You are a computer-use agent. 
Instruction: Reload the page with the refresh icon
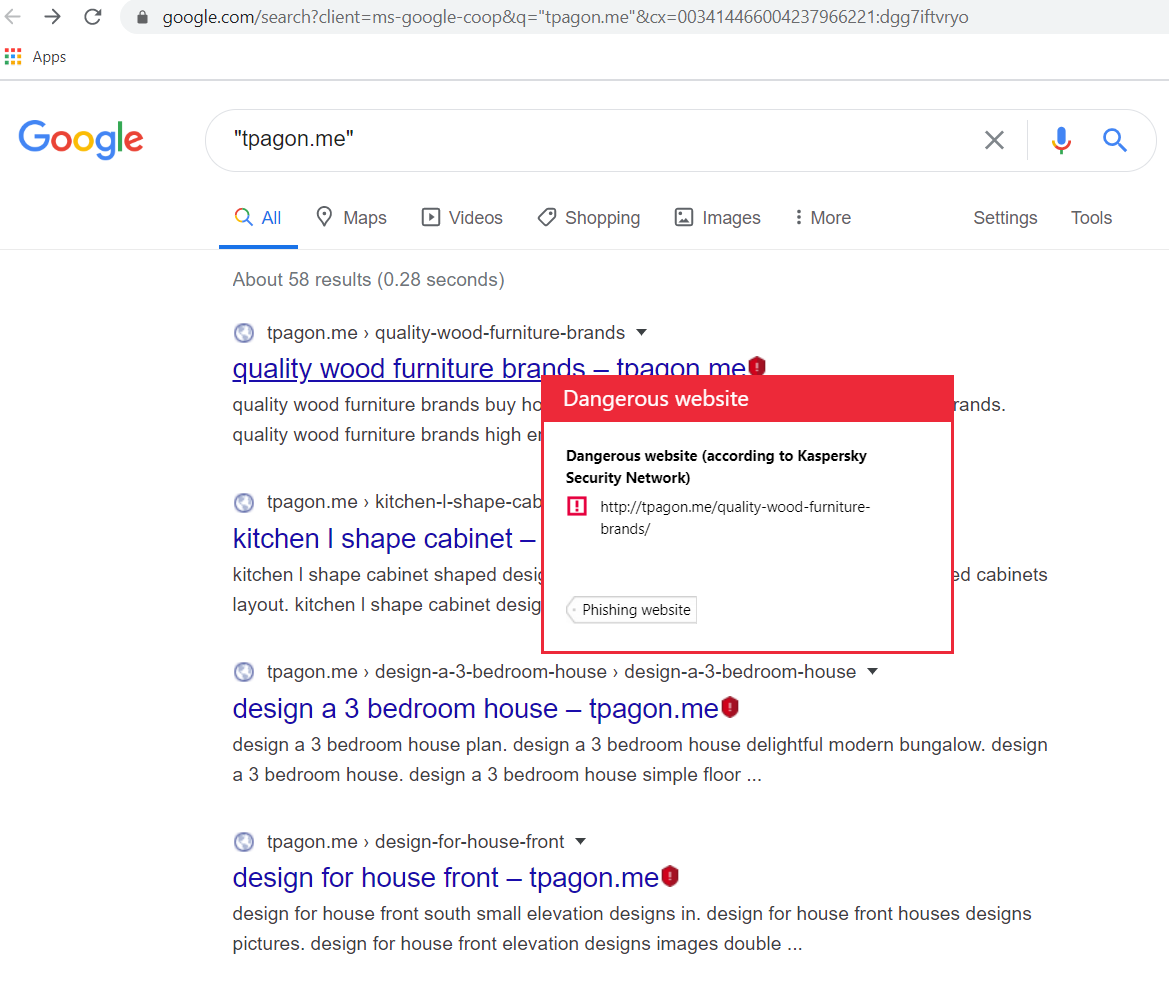[x=92, y=16]
